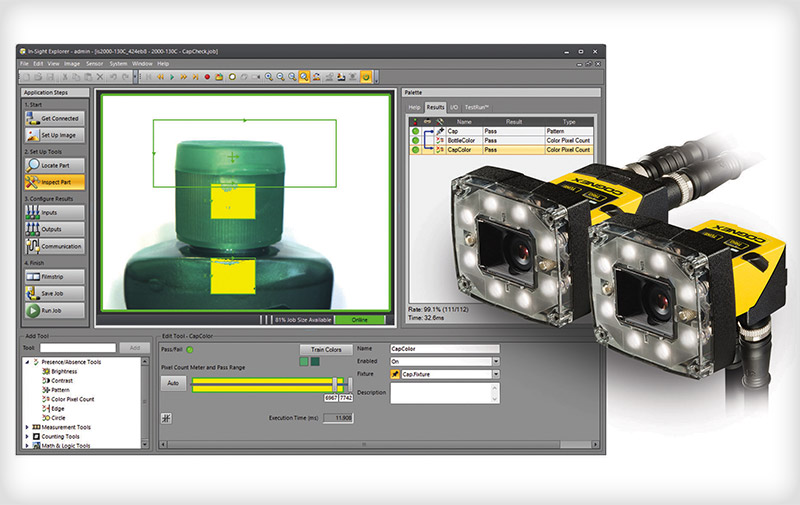Click the Name field containing CapColor

click(444, 349)
